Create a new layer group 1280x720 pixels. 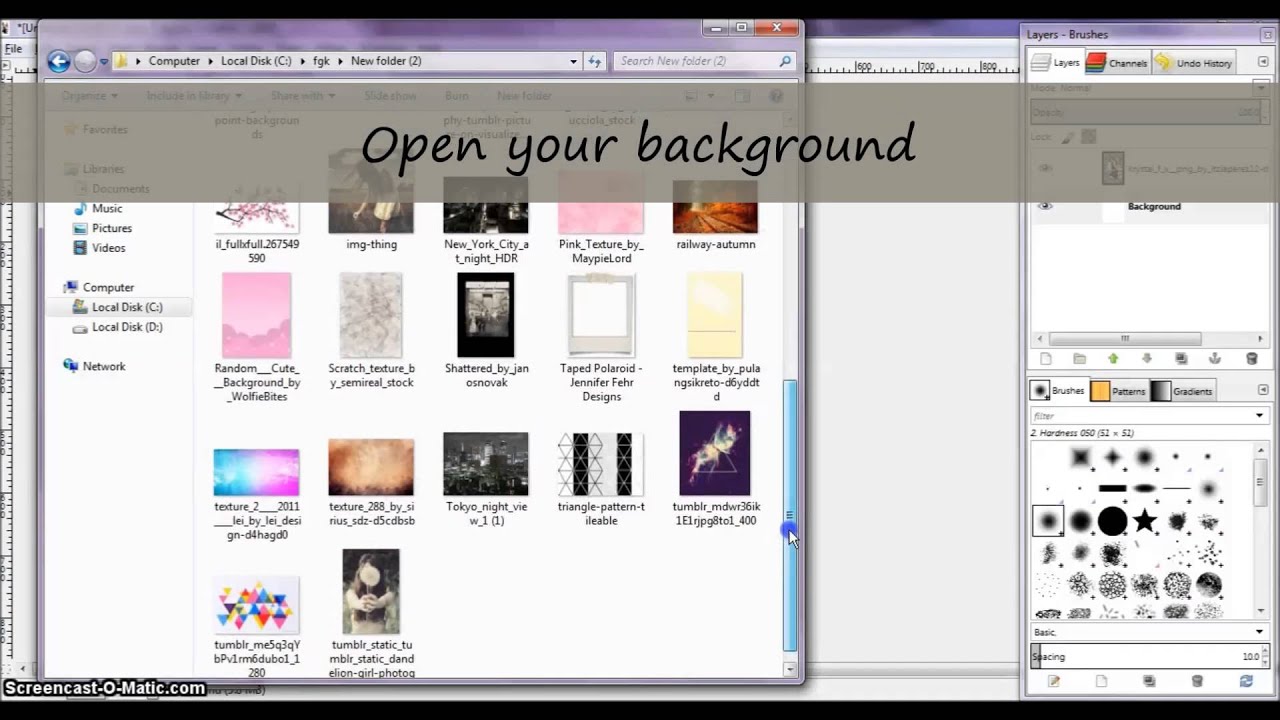pos(1080,359)
